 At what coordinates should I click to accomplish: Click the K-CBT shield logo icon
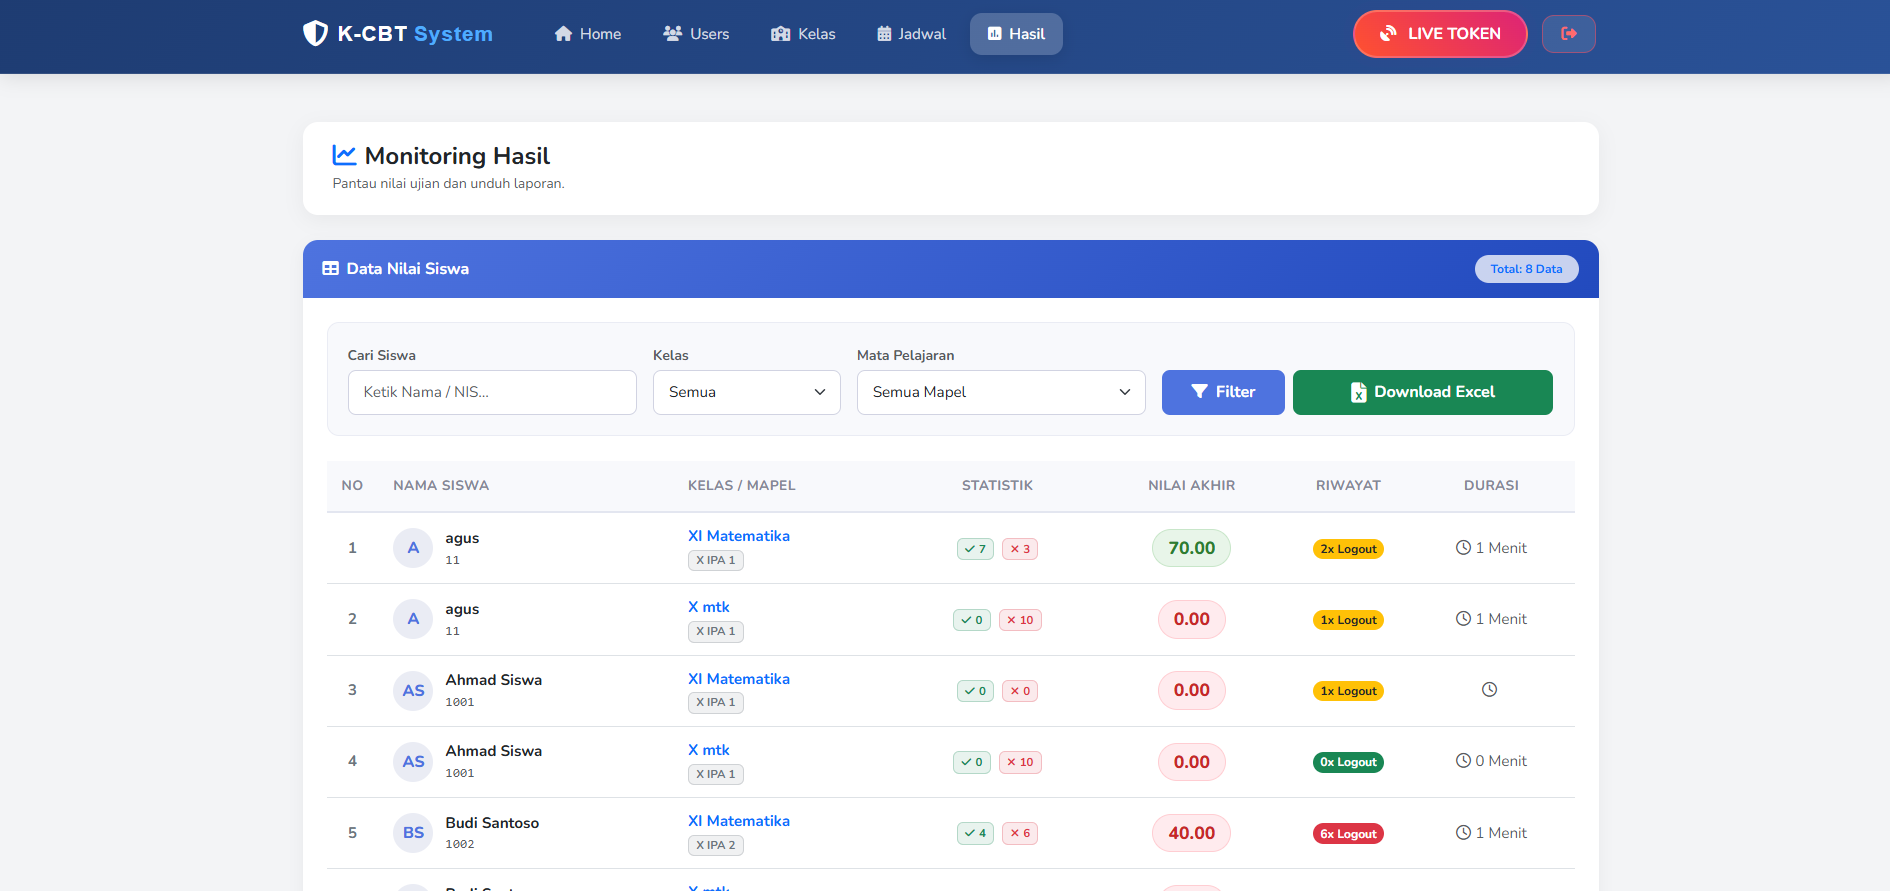pos(315,34)
